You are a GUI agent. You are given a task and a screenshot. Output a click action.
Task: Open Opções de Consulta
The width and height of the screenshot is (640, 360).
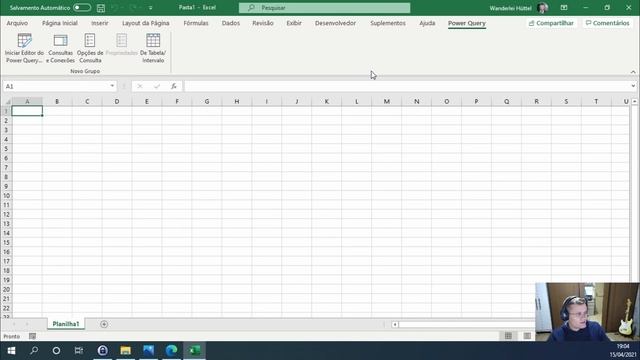(x=90, y=48)
